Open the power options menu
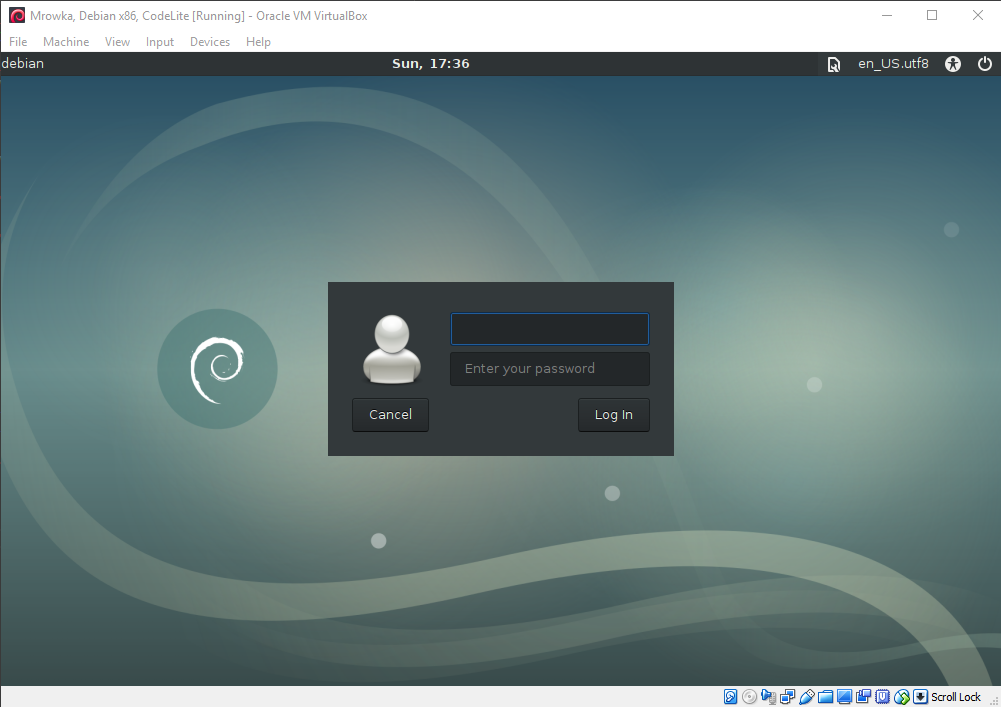Screen dimensions: 1001x707 point(985,64)
